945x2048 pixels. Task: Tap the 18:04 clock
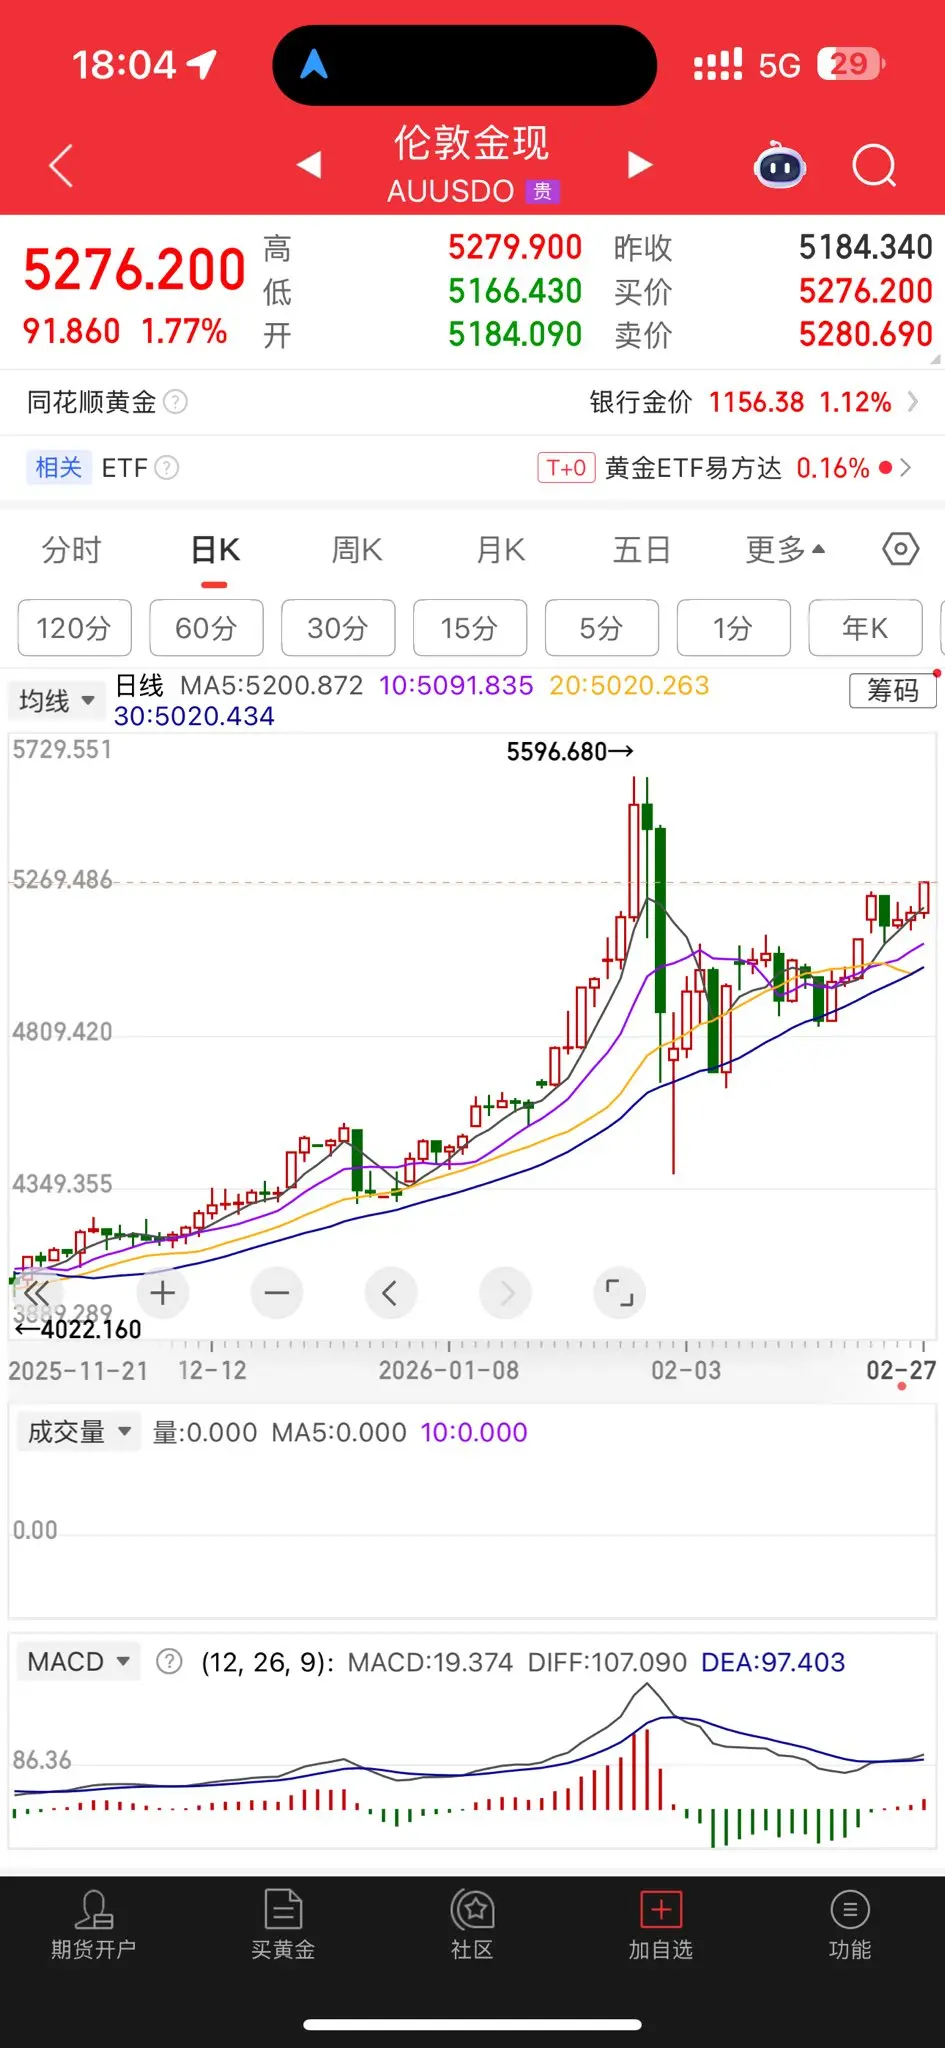(124, 65)
